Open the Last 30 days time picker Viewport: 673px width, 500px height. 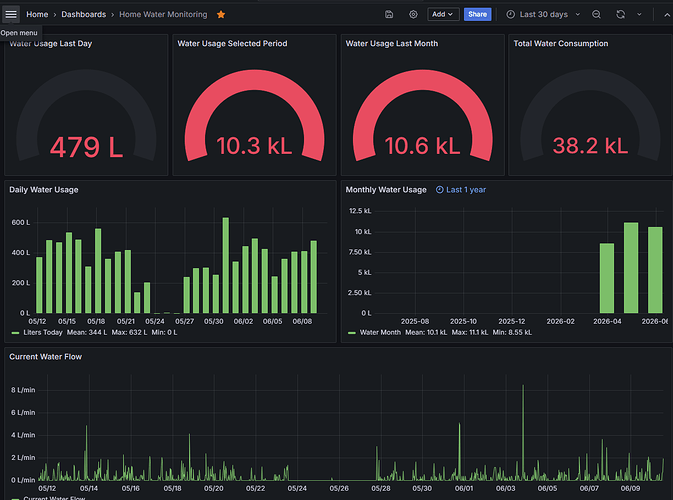point(543,15)
